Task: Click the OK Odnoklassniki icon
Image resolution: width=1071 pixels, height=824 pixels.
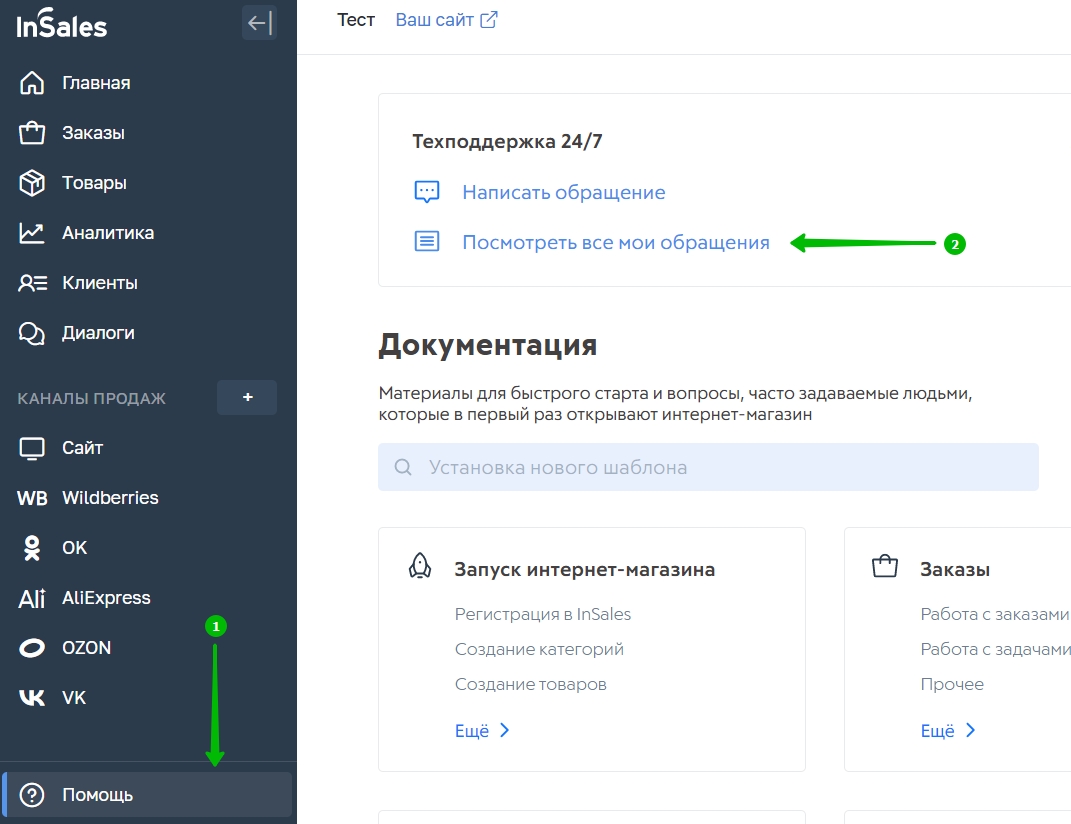Action: [x=31, y=548]
